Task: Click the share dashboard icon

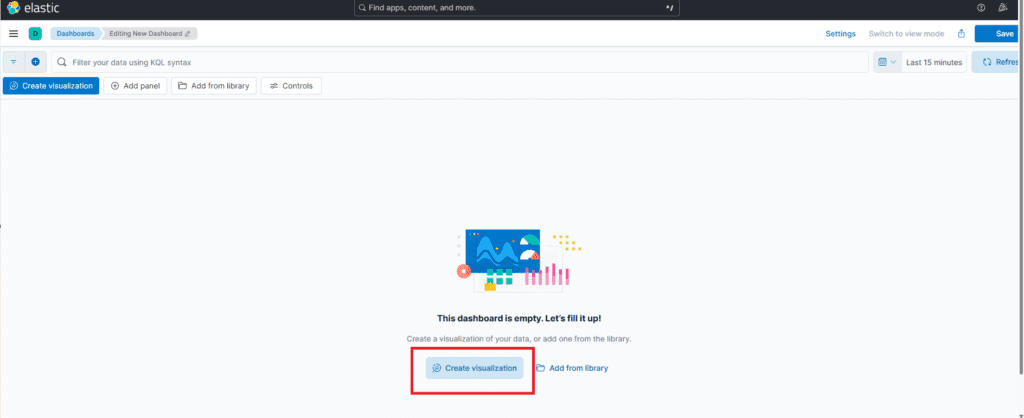Action: click(x=961, y=34)
